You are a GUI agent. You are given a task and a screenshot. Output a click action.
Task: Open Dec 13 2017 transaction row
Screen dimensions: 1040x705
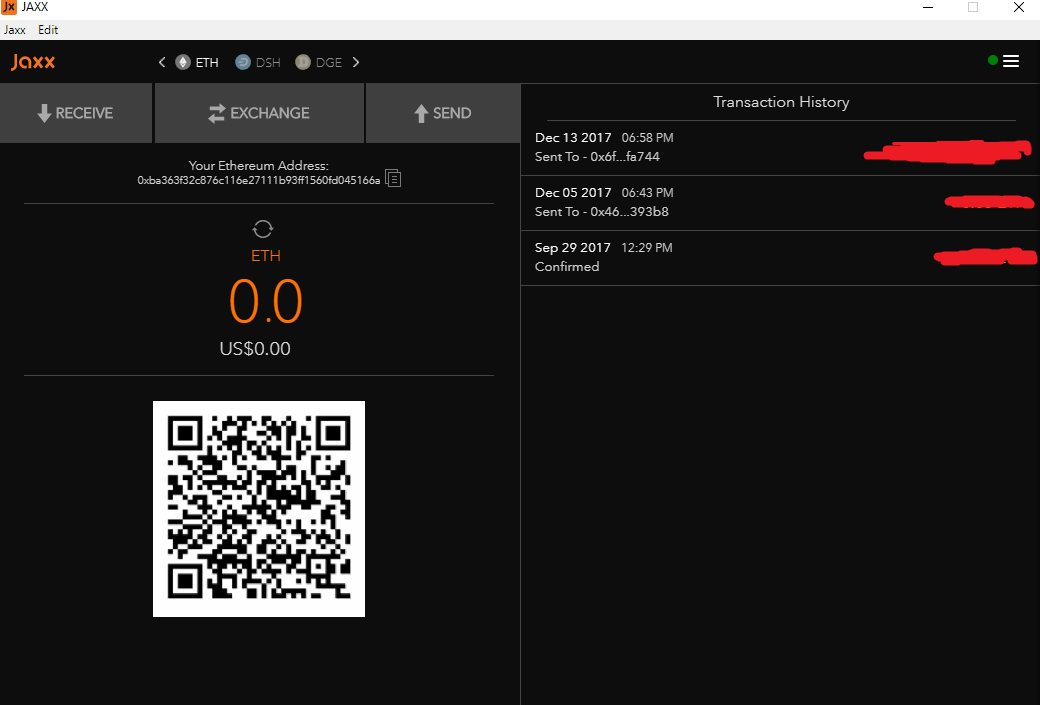(x=780, y=147)
